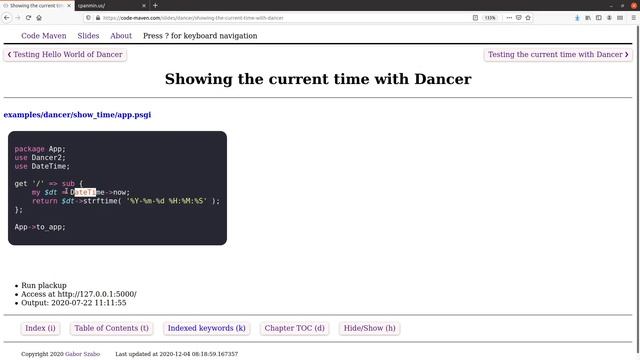Screen dimensions: 640x360
Task: Click the browser forward arrow
Action: (18, 18)
